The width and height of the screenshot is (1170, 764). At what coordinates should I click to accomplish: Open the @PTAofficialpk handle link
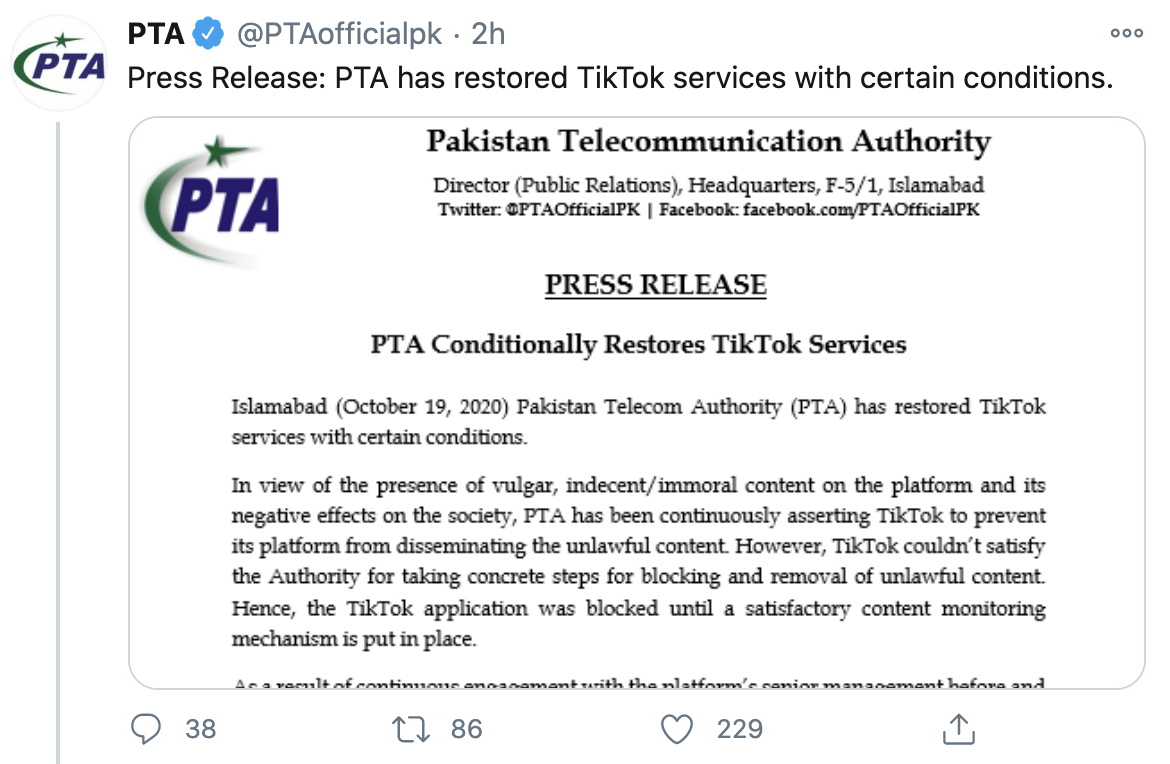coord(339,34)
